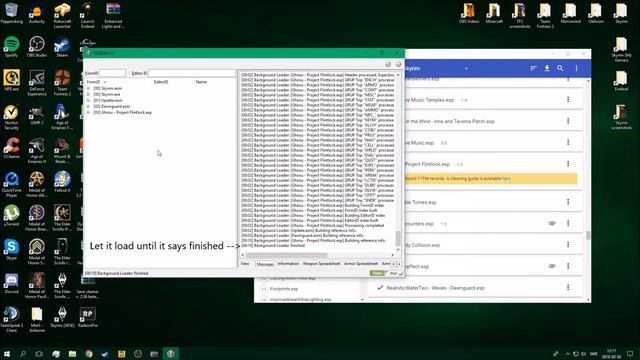Viewport: 640px width, 360px height.
Task: Open menu for RealisticWaterTwo Waves Dawnguard.esp card
Action: point(568,287)
